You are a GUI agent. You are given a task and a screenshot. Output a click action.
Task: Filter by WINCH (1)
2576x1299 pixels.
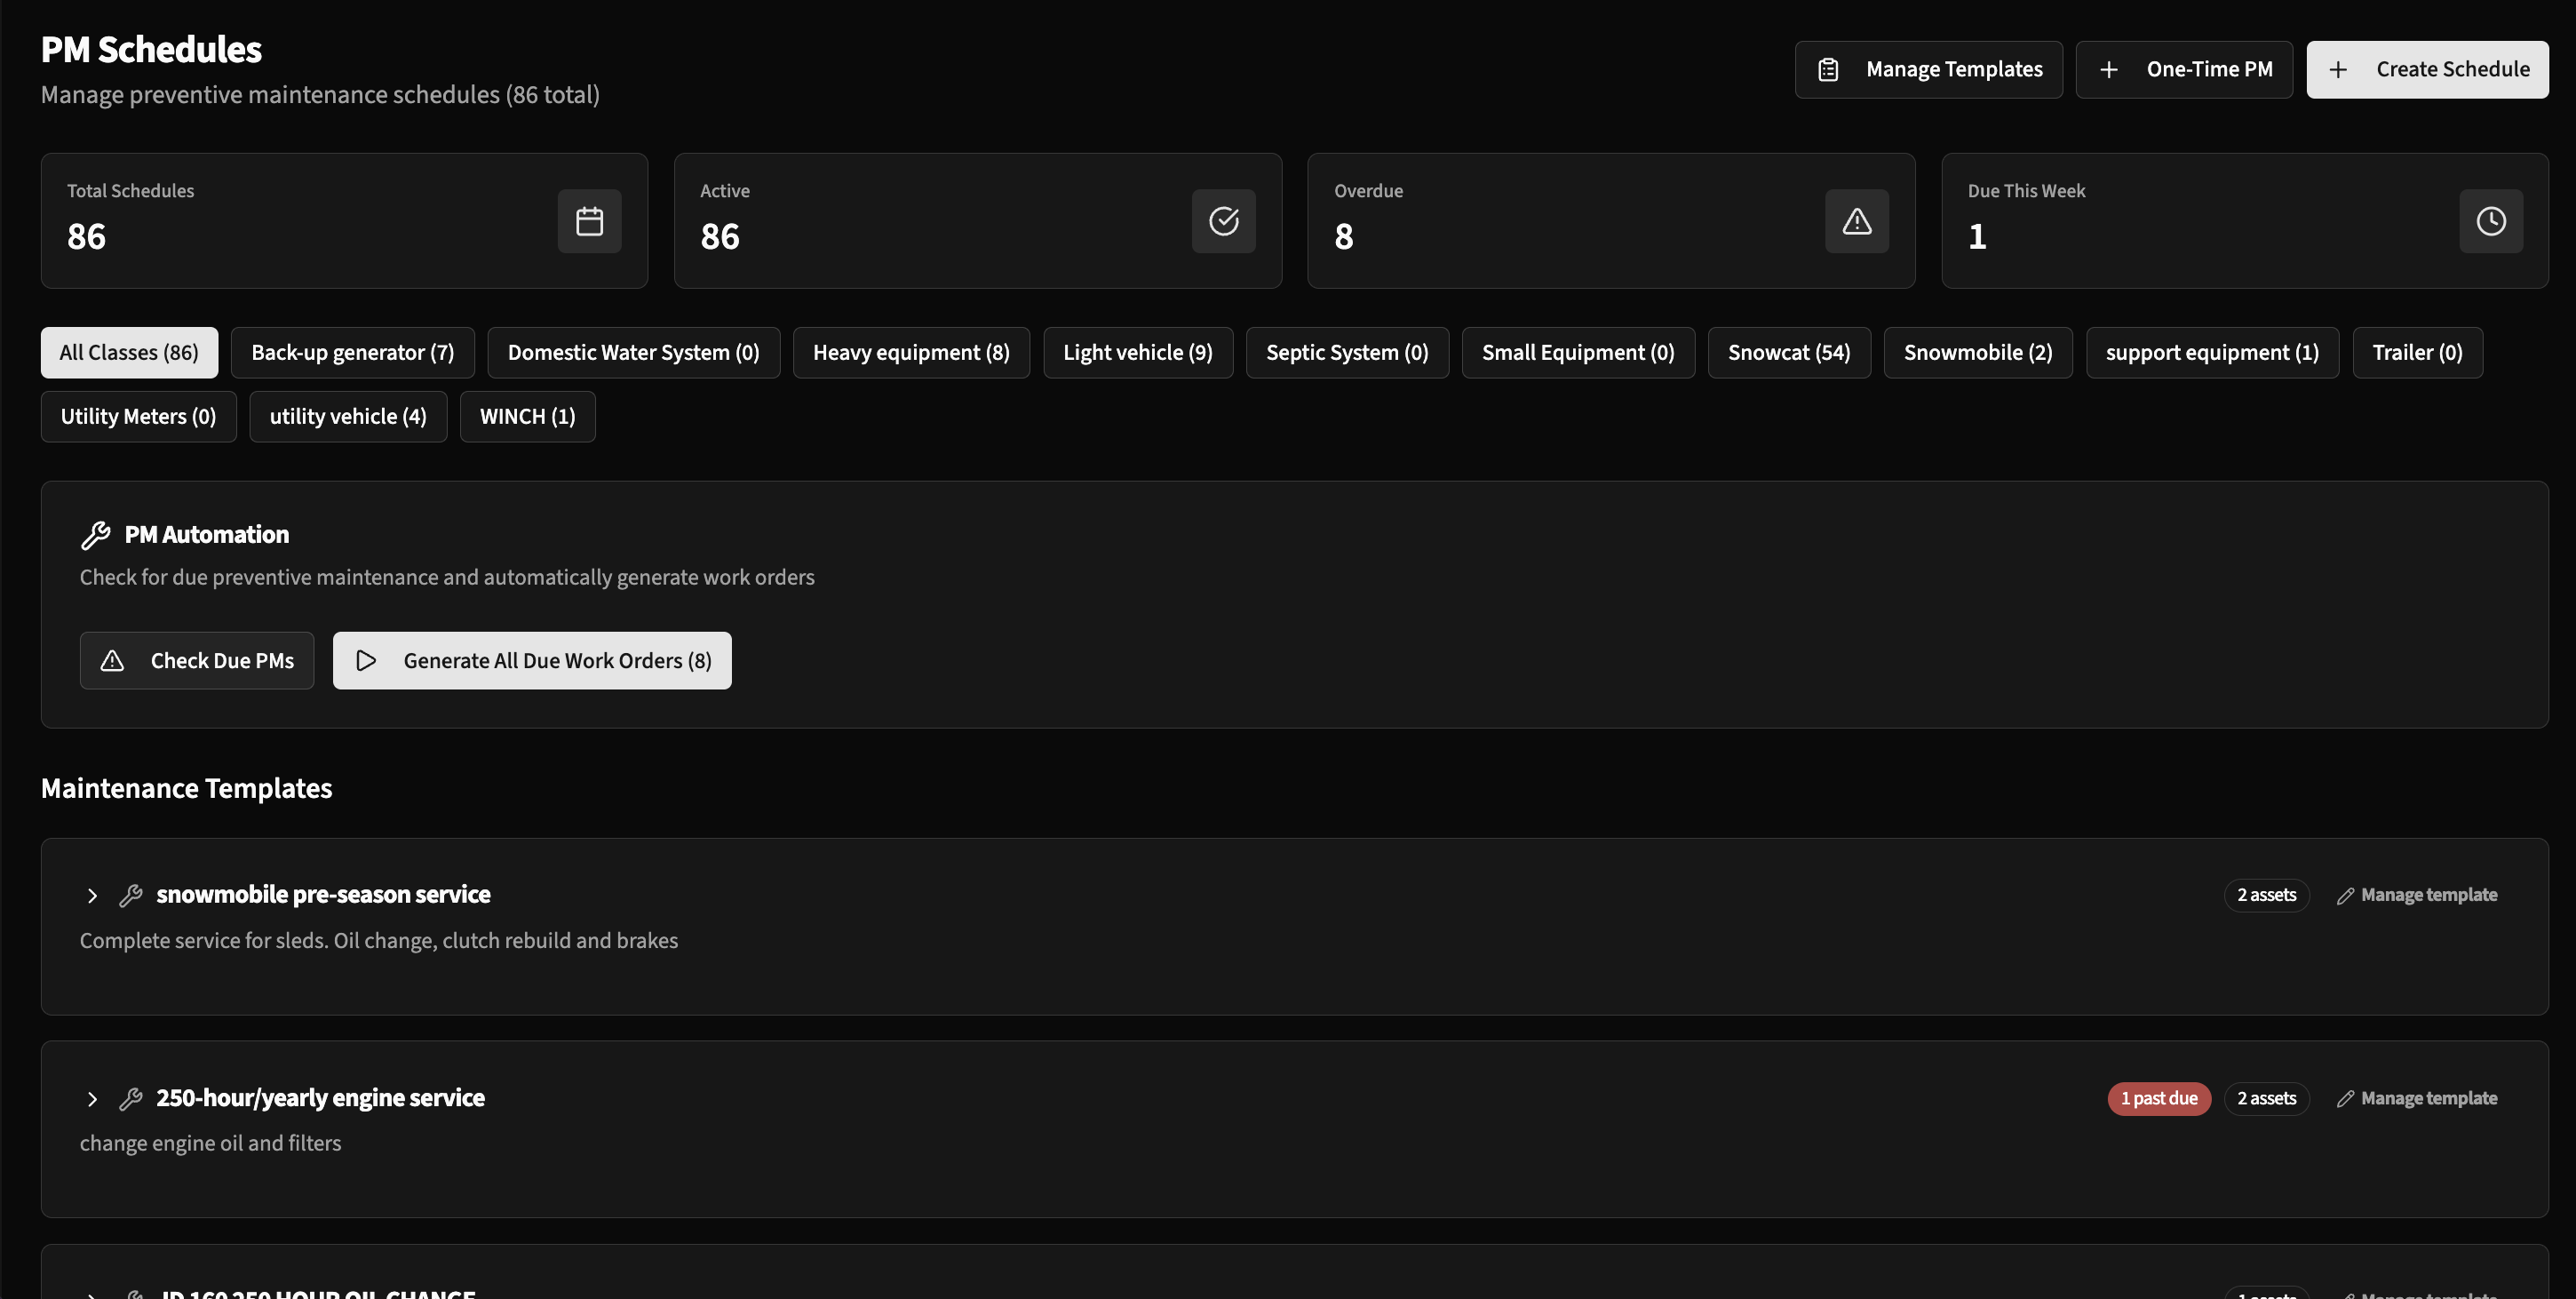[x=527, y=416]
